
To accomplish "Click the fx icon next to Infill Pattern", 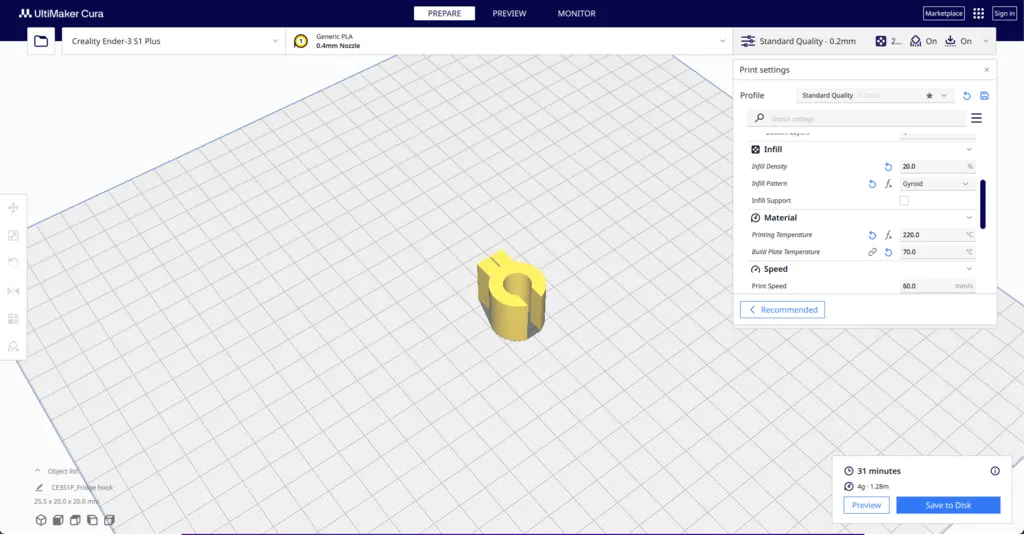I will [888, 184].
